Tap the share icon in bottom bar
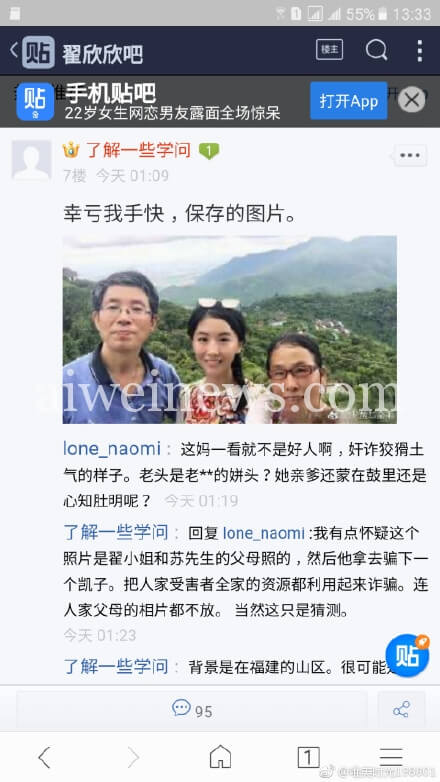Viewport: 440px width, 782px height. click(402, 709)
